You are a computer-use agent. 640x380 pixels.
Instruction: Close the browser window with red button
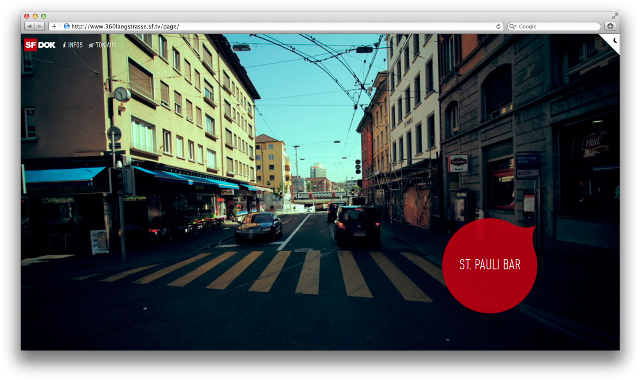(x=27, y=16)
